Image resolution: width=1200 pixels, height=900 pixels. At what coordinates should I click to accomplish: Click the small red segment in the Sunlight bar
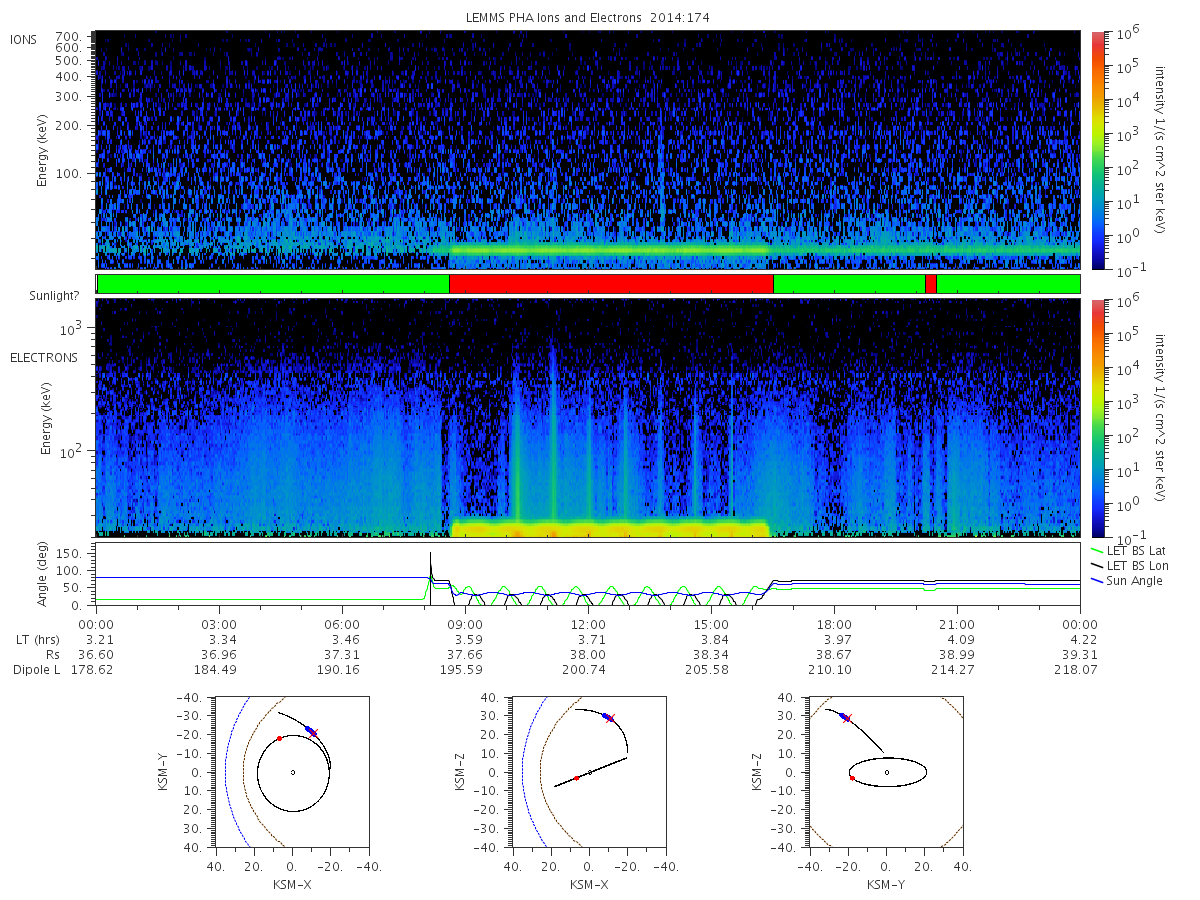tap(931, 284)
